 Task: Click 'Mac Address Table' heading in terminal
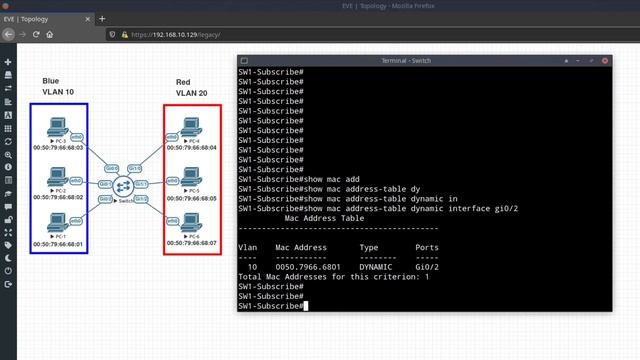tap(324, 218)
